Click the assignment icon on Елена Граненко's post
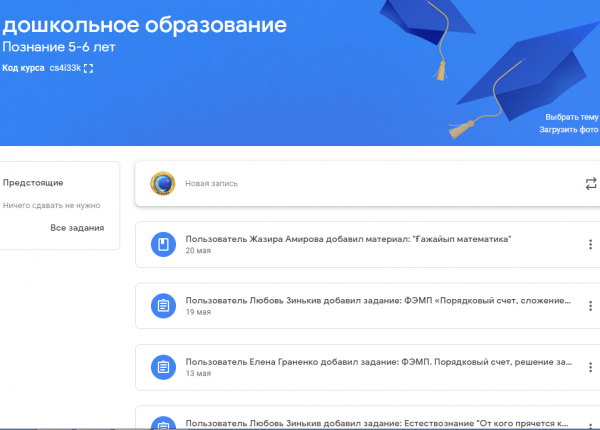Screen dimensions: 600x430 162,366
